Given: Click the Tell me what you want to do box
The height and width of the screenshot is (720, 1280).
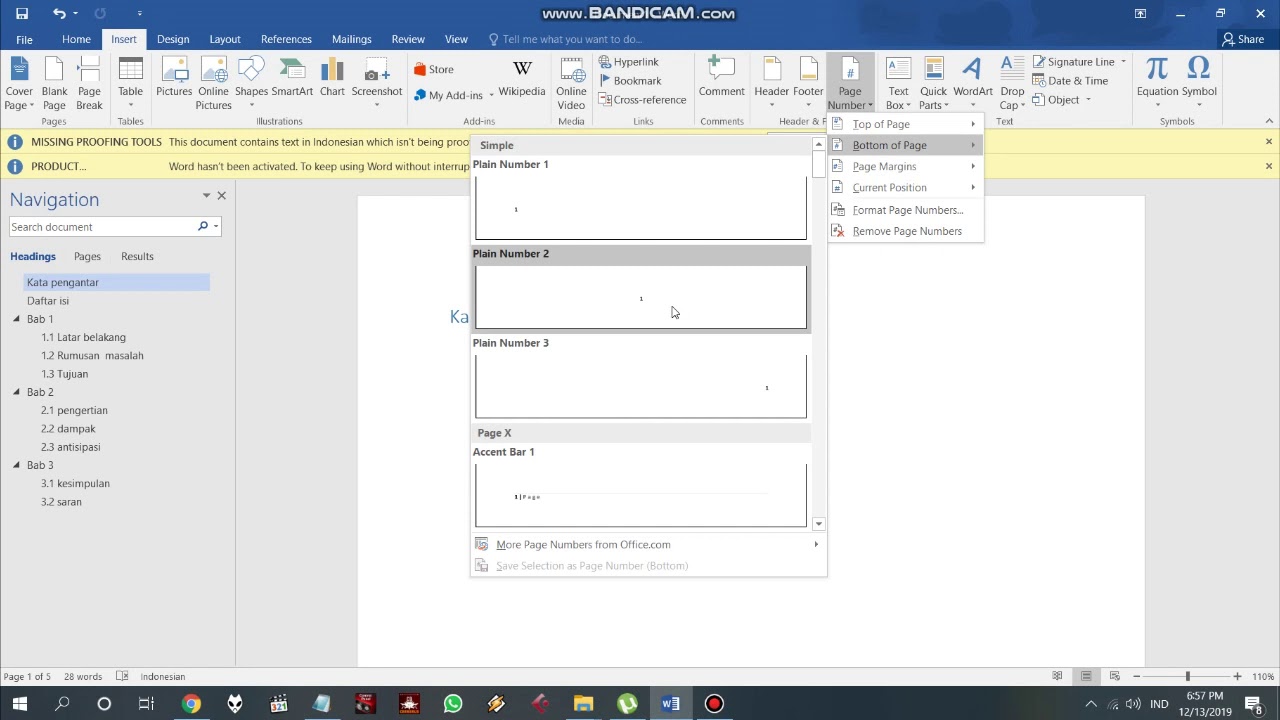Looking at the screenshot, I should [x=565, y=39].
